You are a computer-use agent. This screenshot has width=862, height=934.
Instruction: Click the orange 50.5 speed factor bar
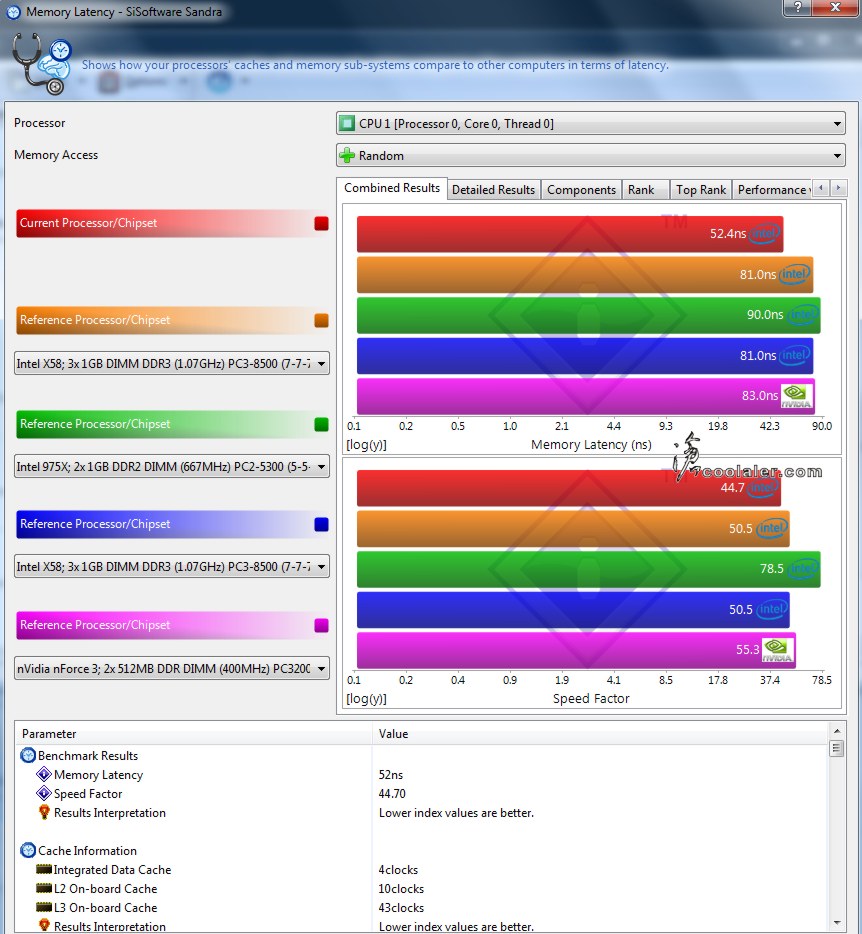point(573,529)
